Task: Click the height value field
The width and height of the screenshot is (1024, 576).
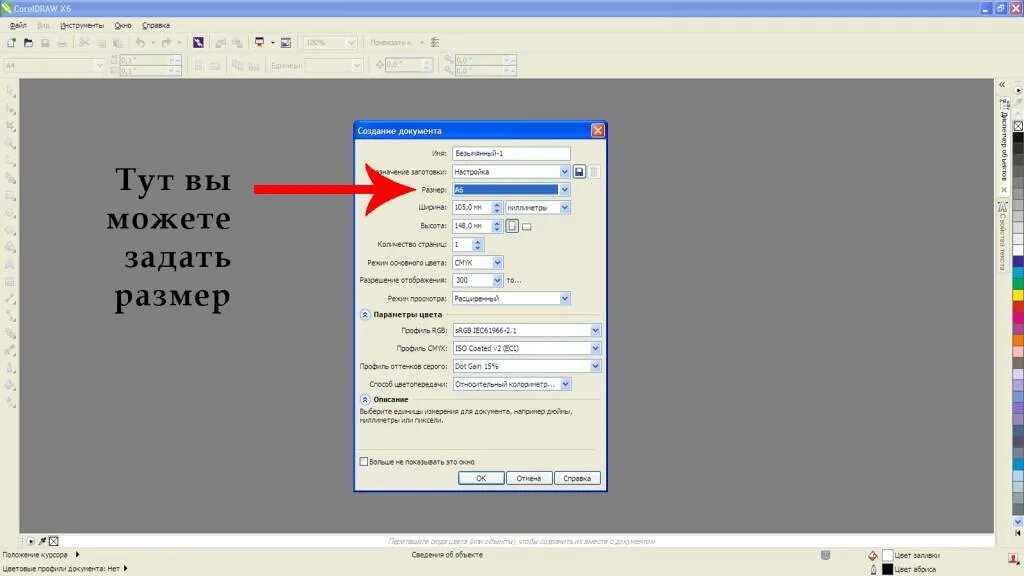Action: (472, 226)
